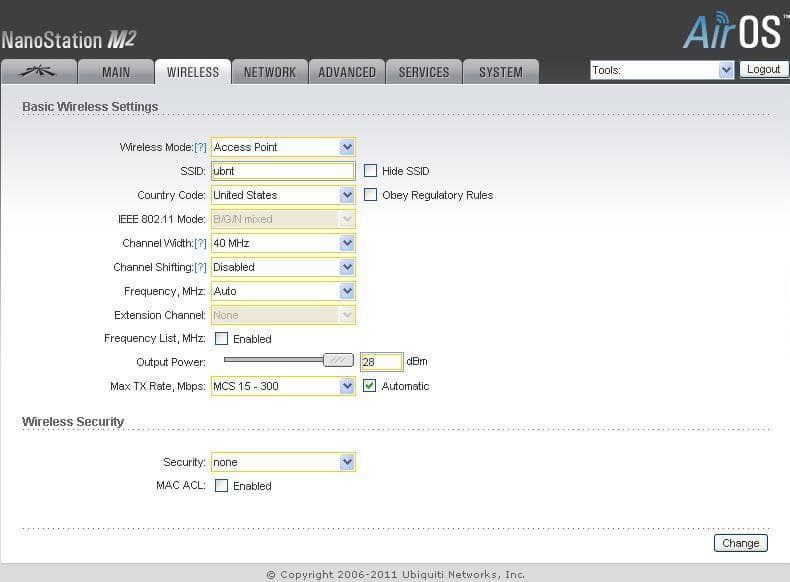This screenshot has width=790, height=582.
Task: Click the Wireless Mode help [?] link
Action: [200, 147]
